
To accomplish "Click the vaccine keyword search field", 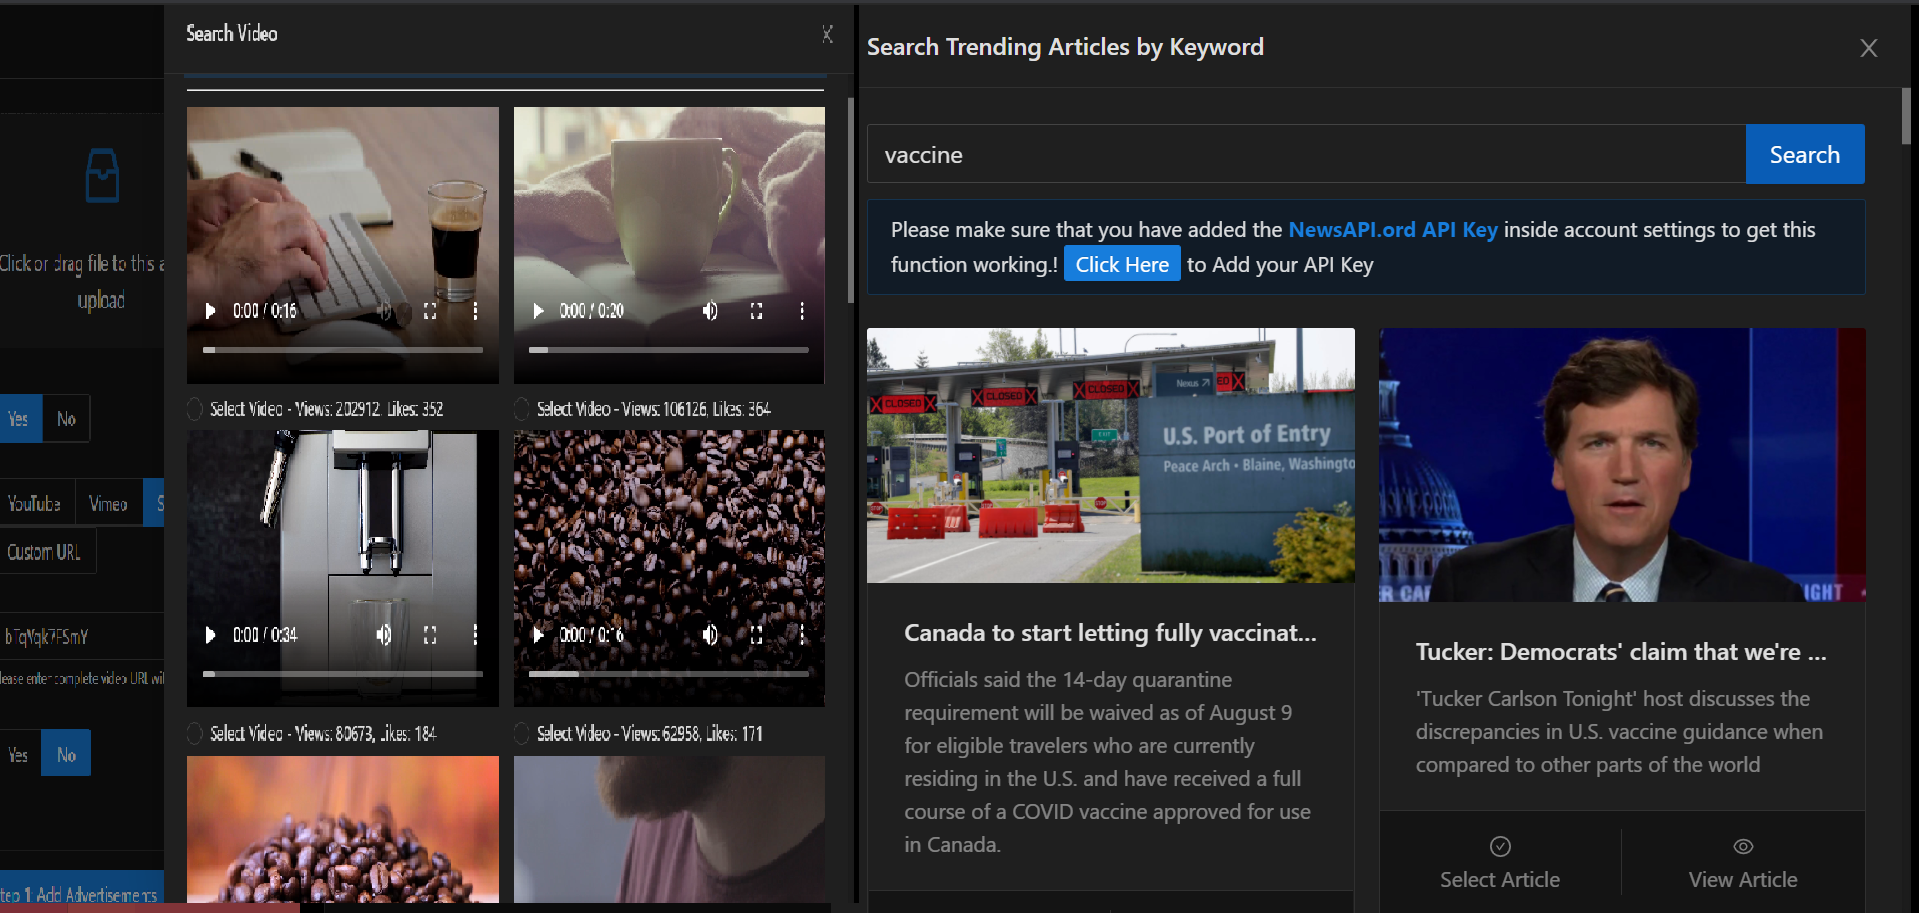I will click(1306, 154).
